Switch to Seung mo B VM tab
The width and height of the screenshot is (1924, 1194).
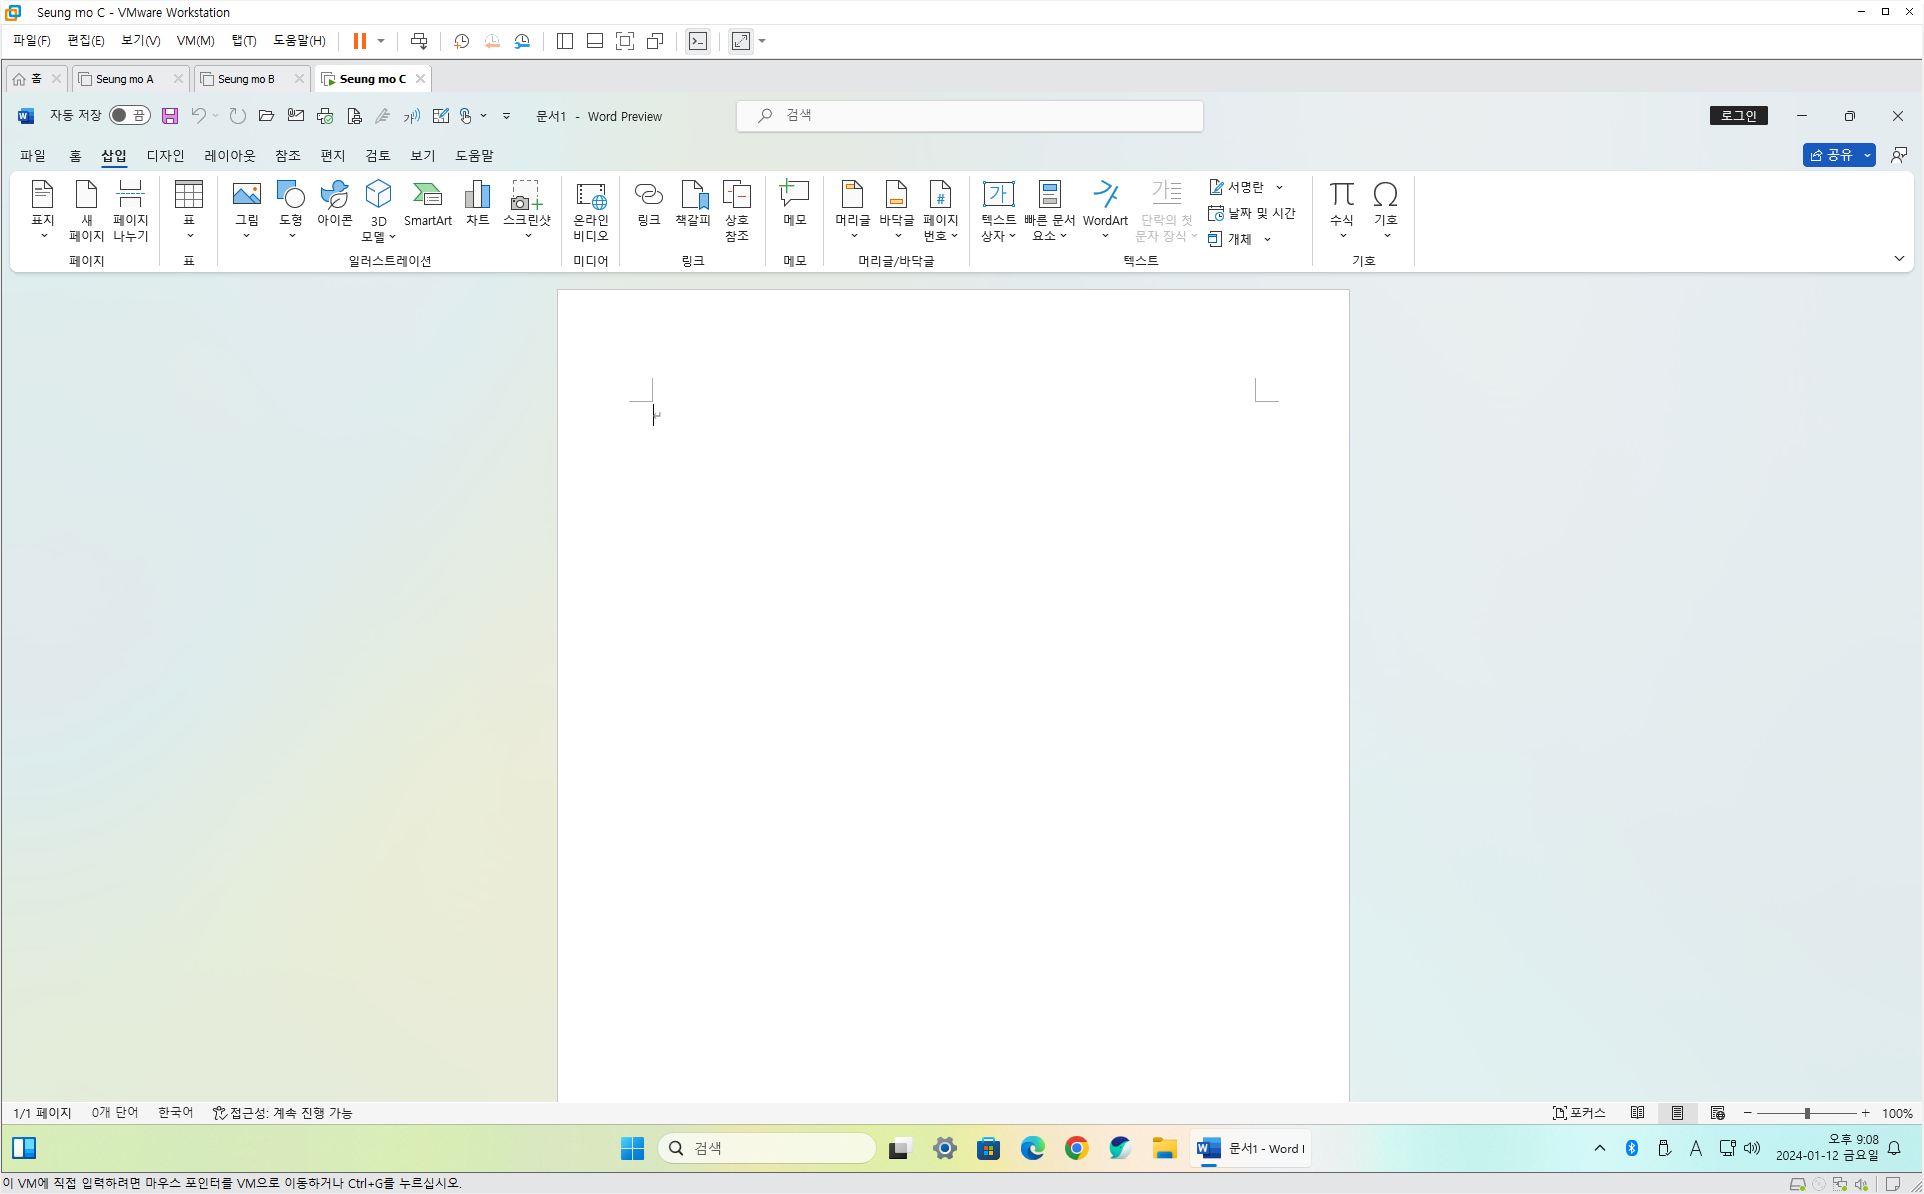[246, 79]
